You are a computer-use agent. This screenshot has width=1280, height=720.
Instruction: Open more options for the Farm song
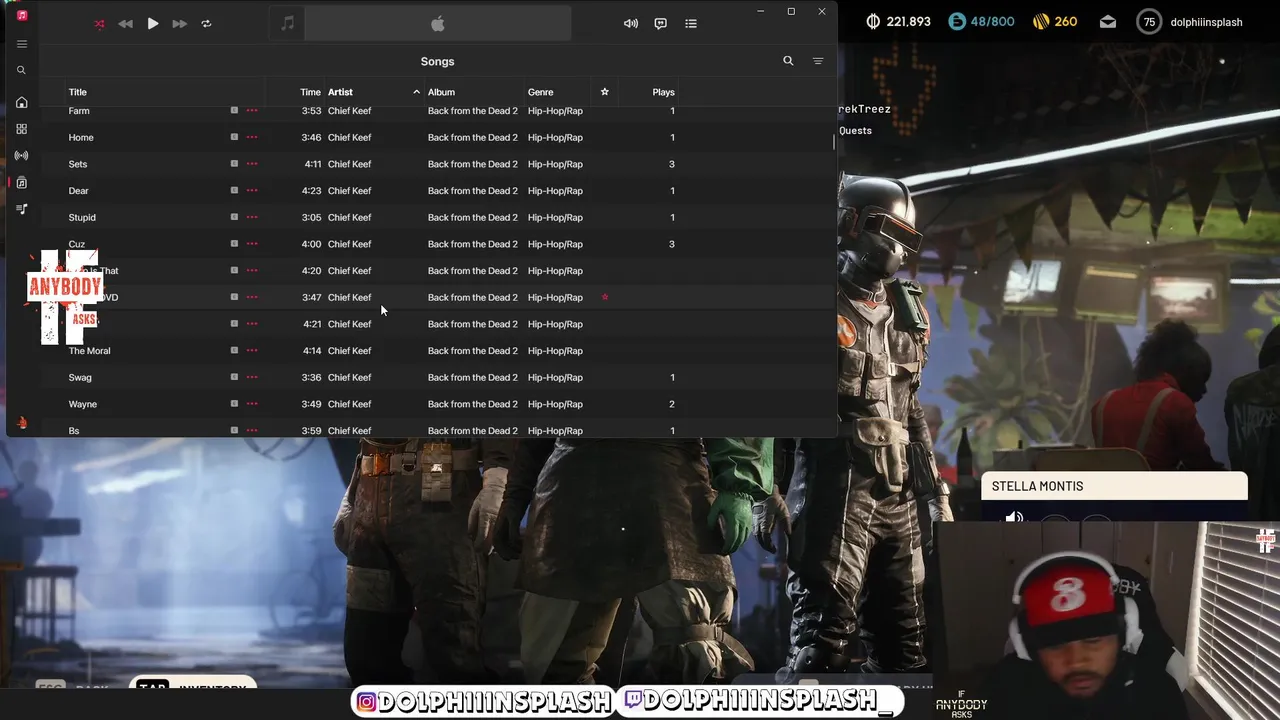click(x=252, y=111)
